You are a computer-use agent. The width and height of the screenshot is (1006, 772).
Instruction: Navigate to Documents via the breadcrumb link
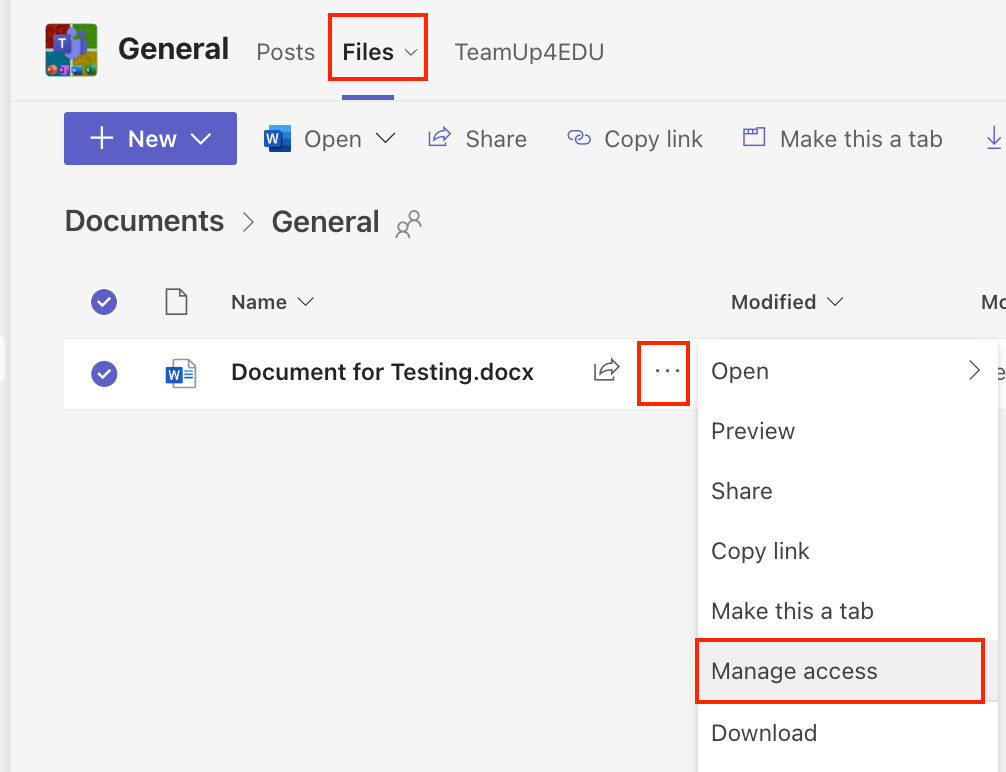pos(143,220)
